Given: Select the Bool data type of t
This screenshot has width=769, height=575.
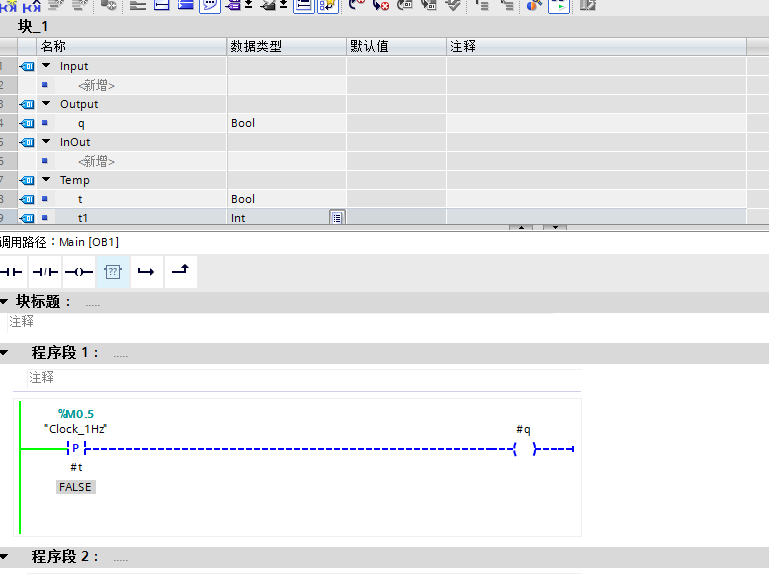Looking at the screenshot, I should coord(287,199).
